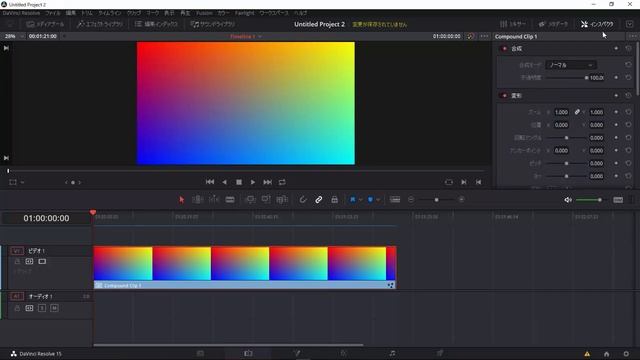This screenshot has height=360, width=640.
Task: Activate the Trim edit mode tool
Action: (198, 200)
